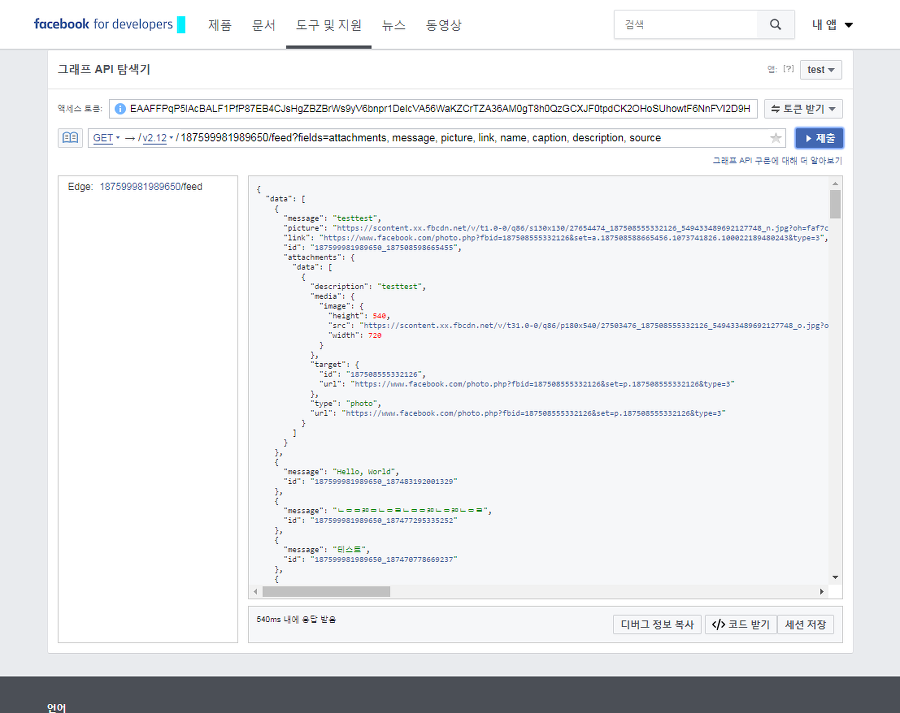Screen dimensions: 900x713
Task: Expand the 내 앱 dropdown
Action: click(832, 25)
